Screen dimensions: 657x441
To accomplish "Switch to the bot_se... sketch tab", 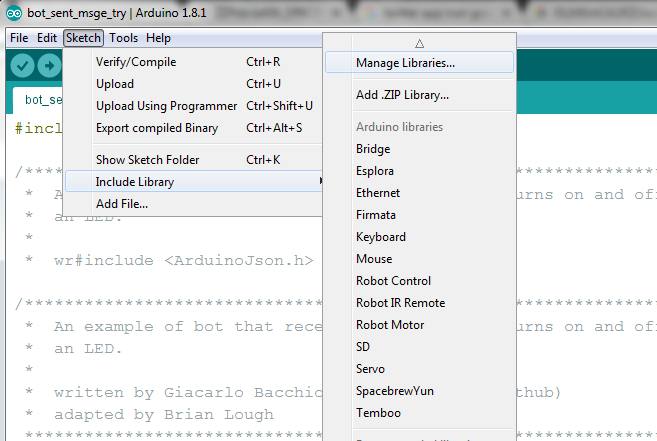I will (x=38, y=100).
